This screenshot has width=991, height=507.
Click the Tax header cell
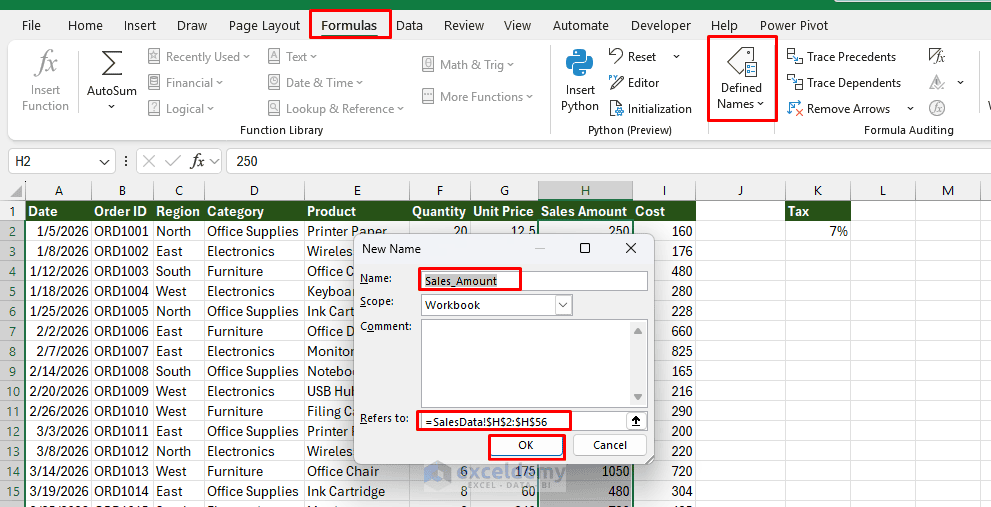pyautogui.click(x=818, y=211)
